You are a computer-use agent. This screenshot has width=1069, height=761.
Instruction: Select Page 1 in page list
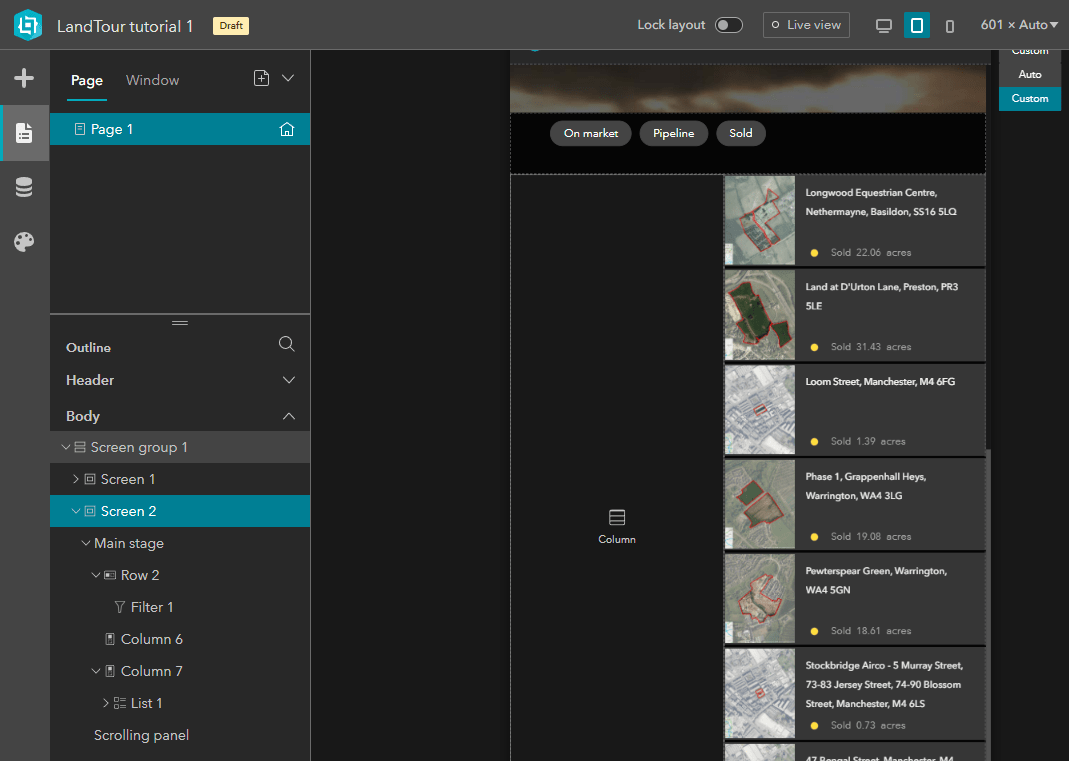180,129
